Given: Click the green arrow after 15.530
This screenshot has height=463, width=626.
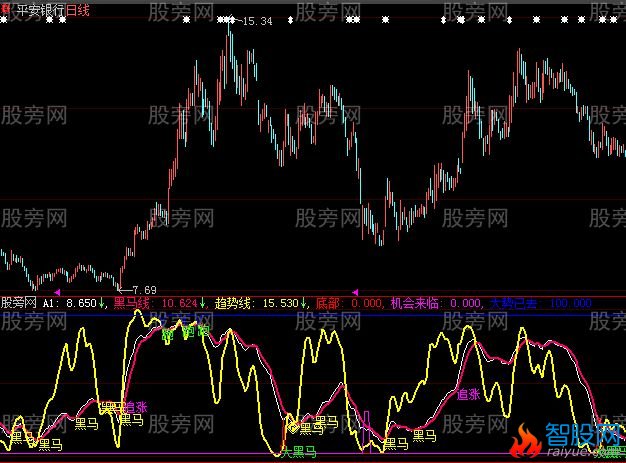Looking at the screenshot, I should 303,303.
